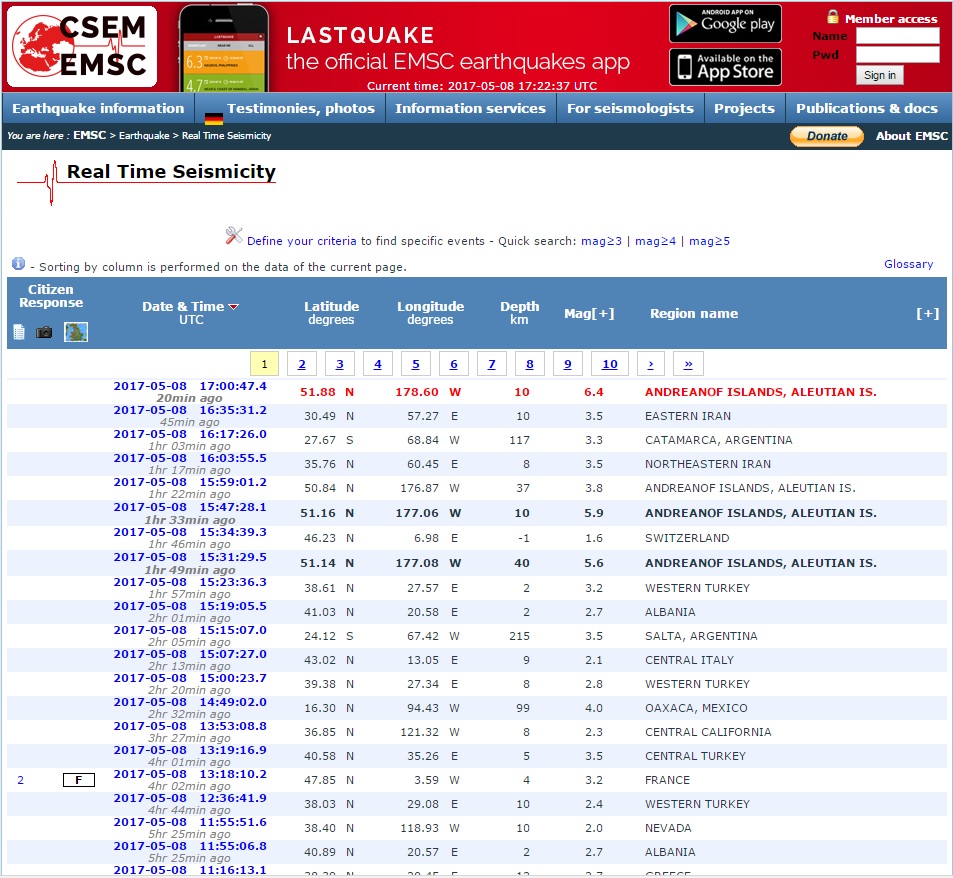The width and height of the screenshot is (953, 878).
Task: Click the criteria tools icon
Action: [233, 235]
